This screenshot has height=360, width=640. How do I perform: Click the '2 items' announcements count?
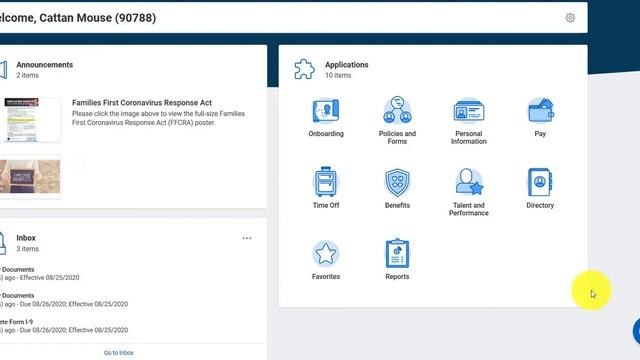[27, 75]
